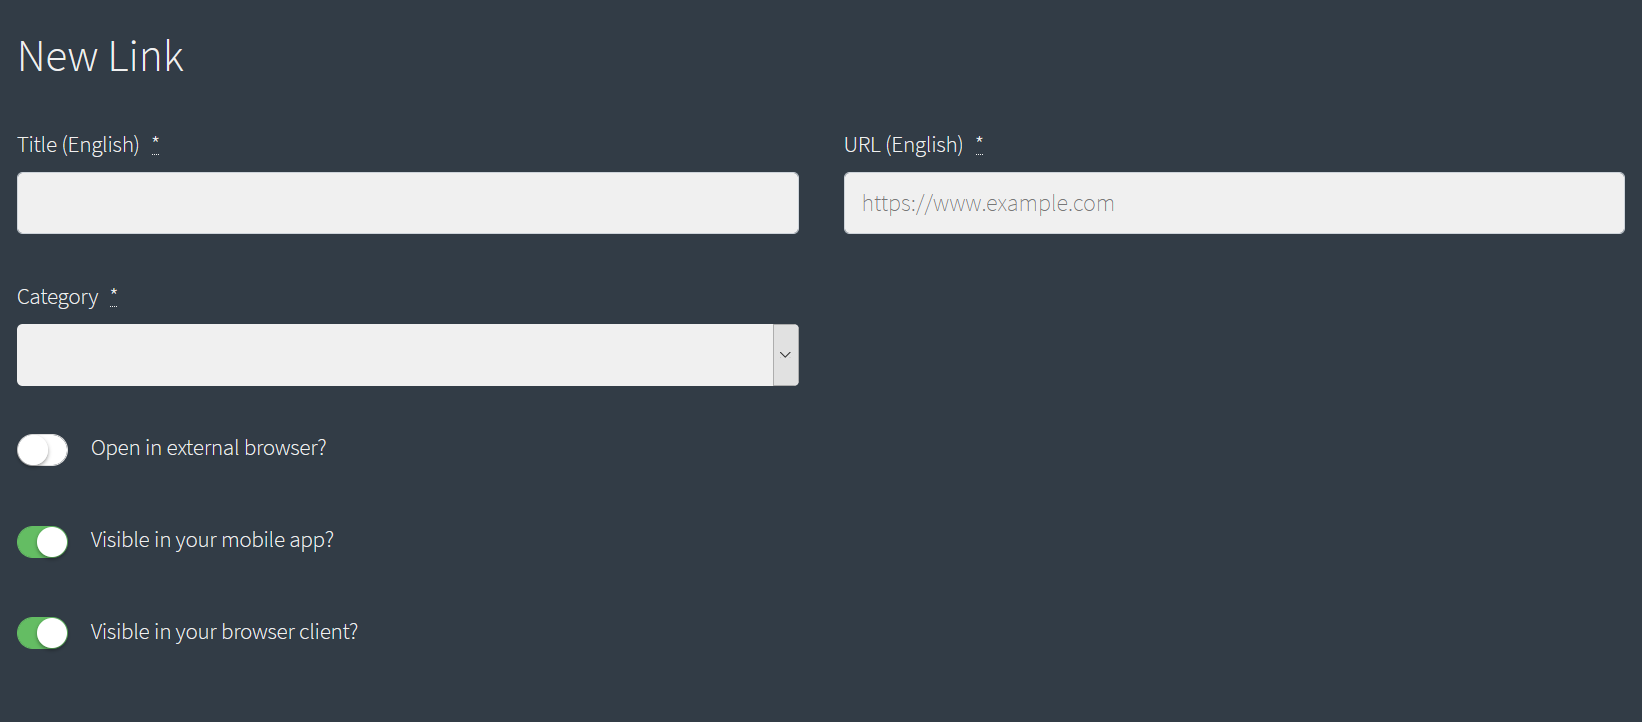Disable the Visible in your mobile app switch
The height and width of the screenshot is (722, 1642).
pyautogui.click(x=42, y=542)
